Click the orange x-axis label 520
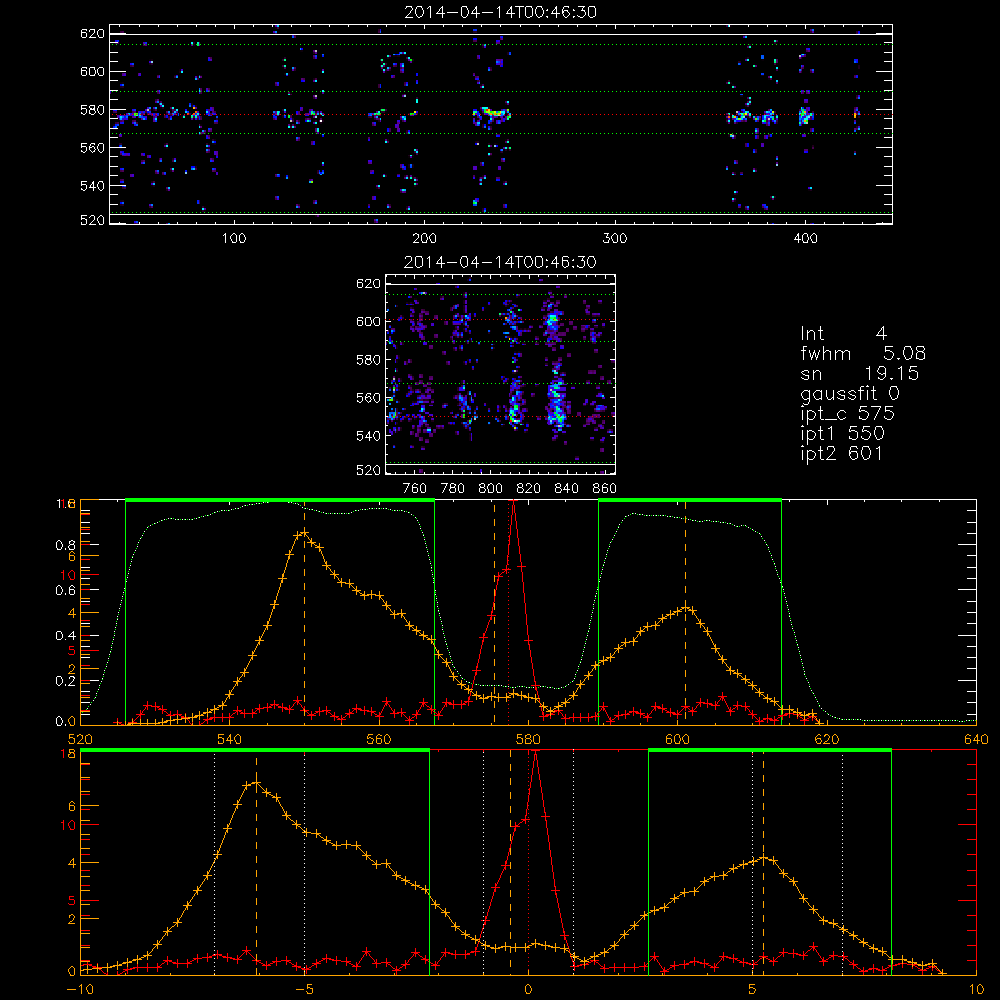This screenshot has width=1000, height=1000. click(x=80, y=739)
